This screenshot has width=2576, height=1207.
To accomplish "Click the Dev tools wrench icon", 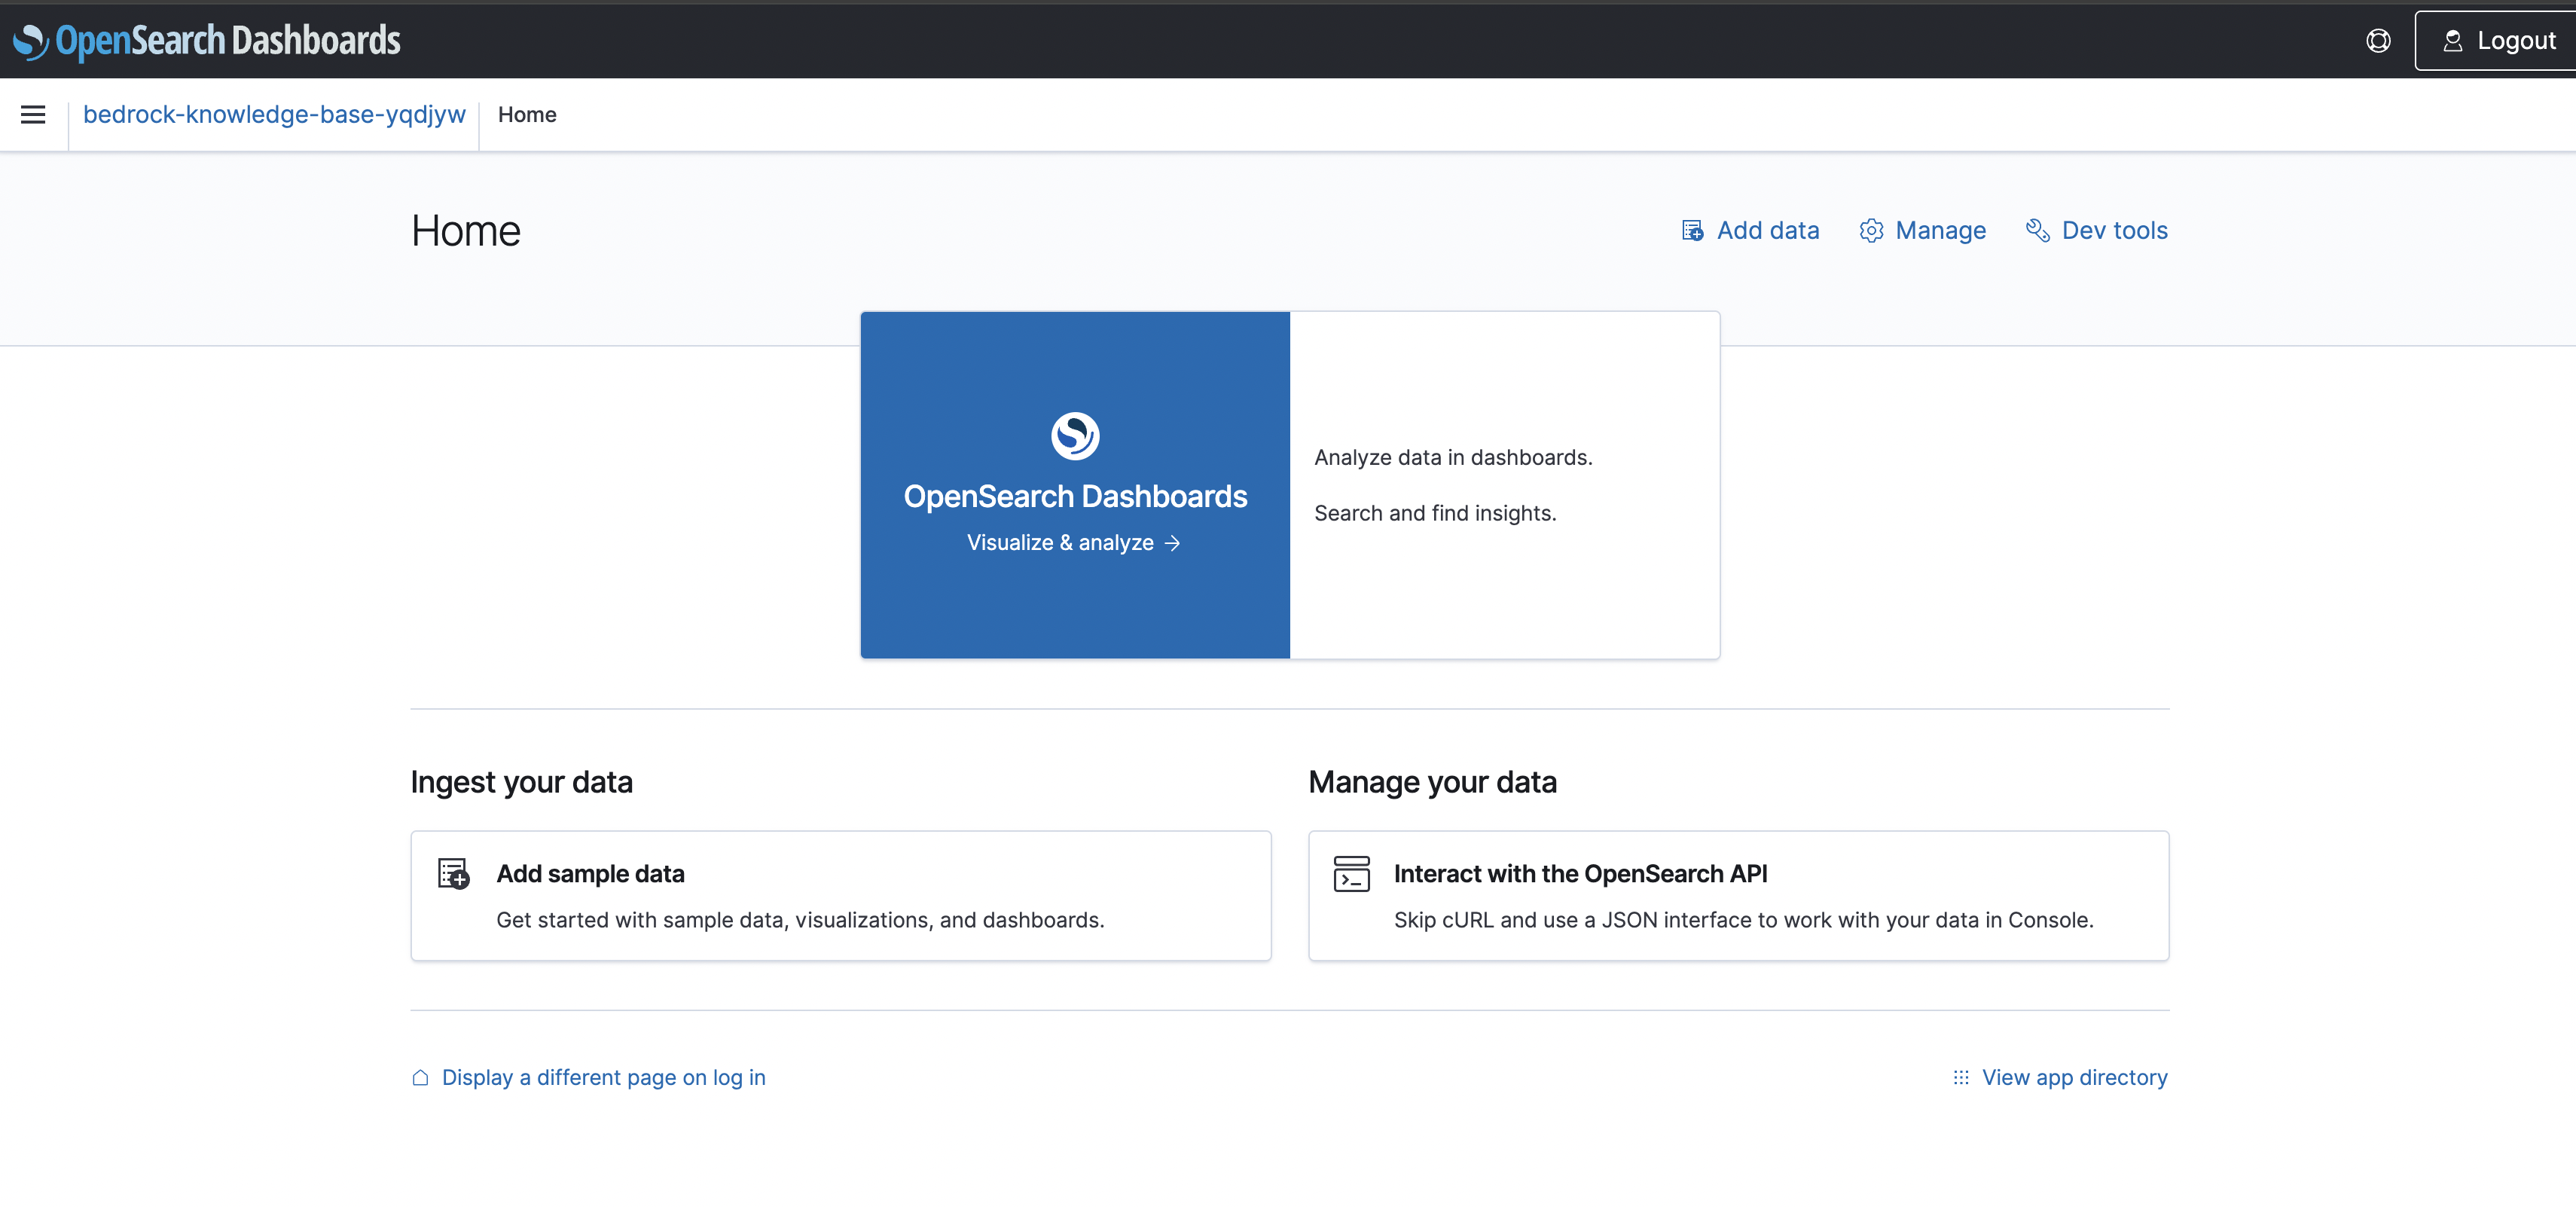I will (x=2037, y=231).
